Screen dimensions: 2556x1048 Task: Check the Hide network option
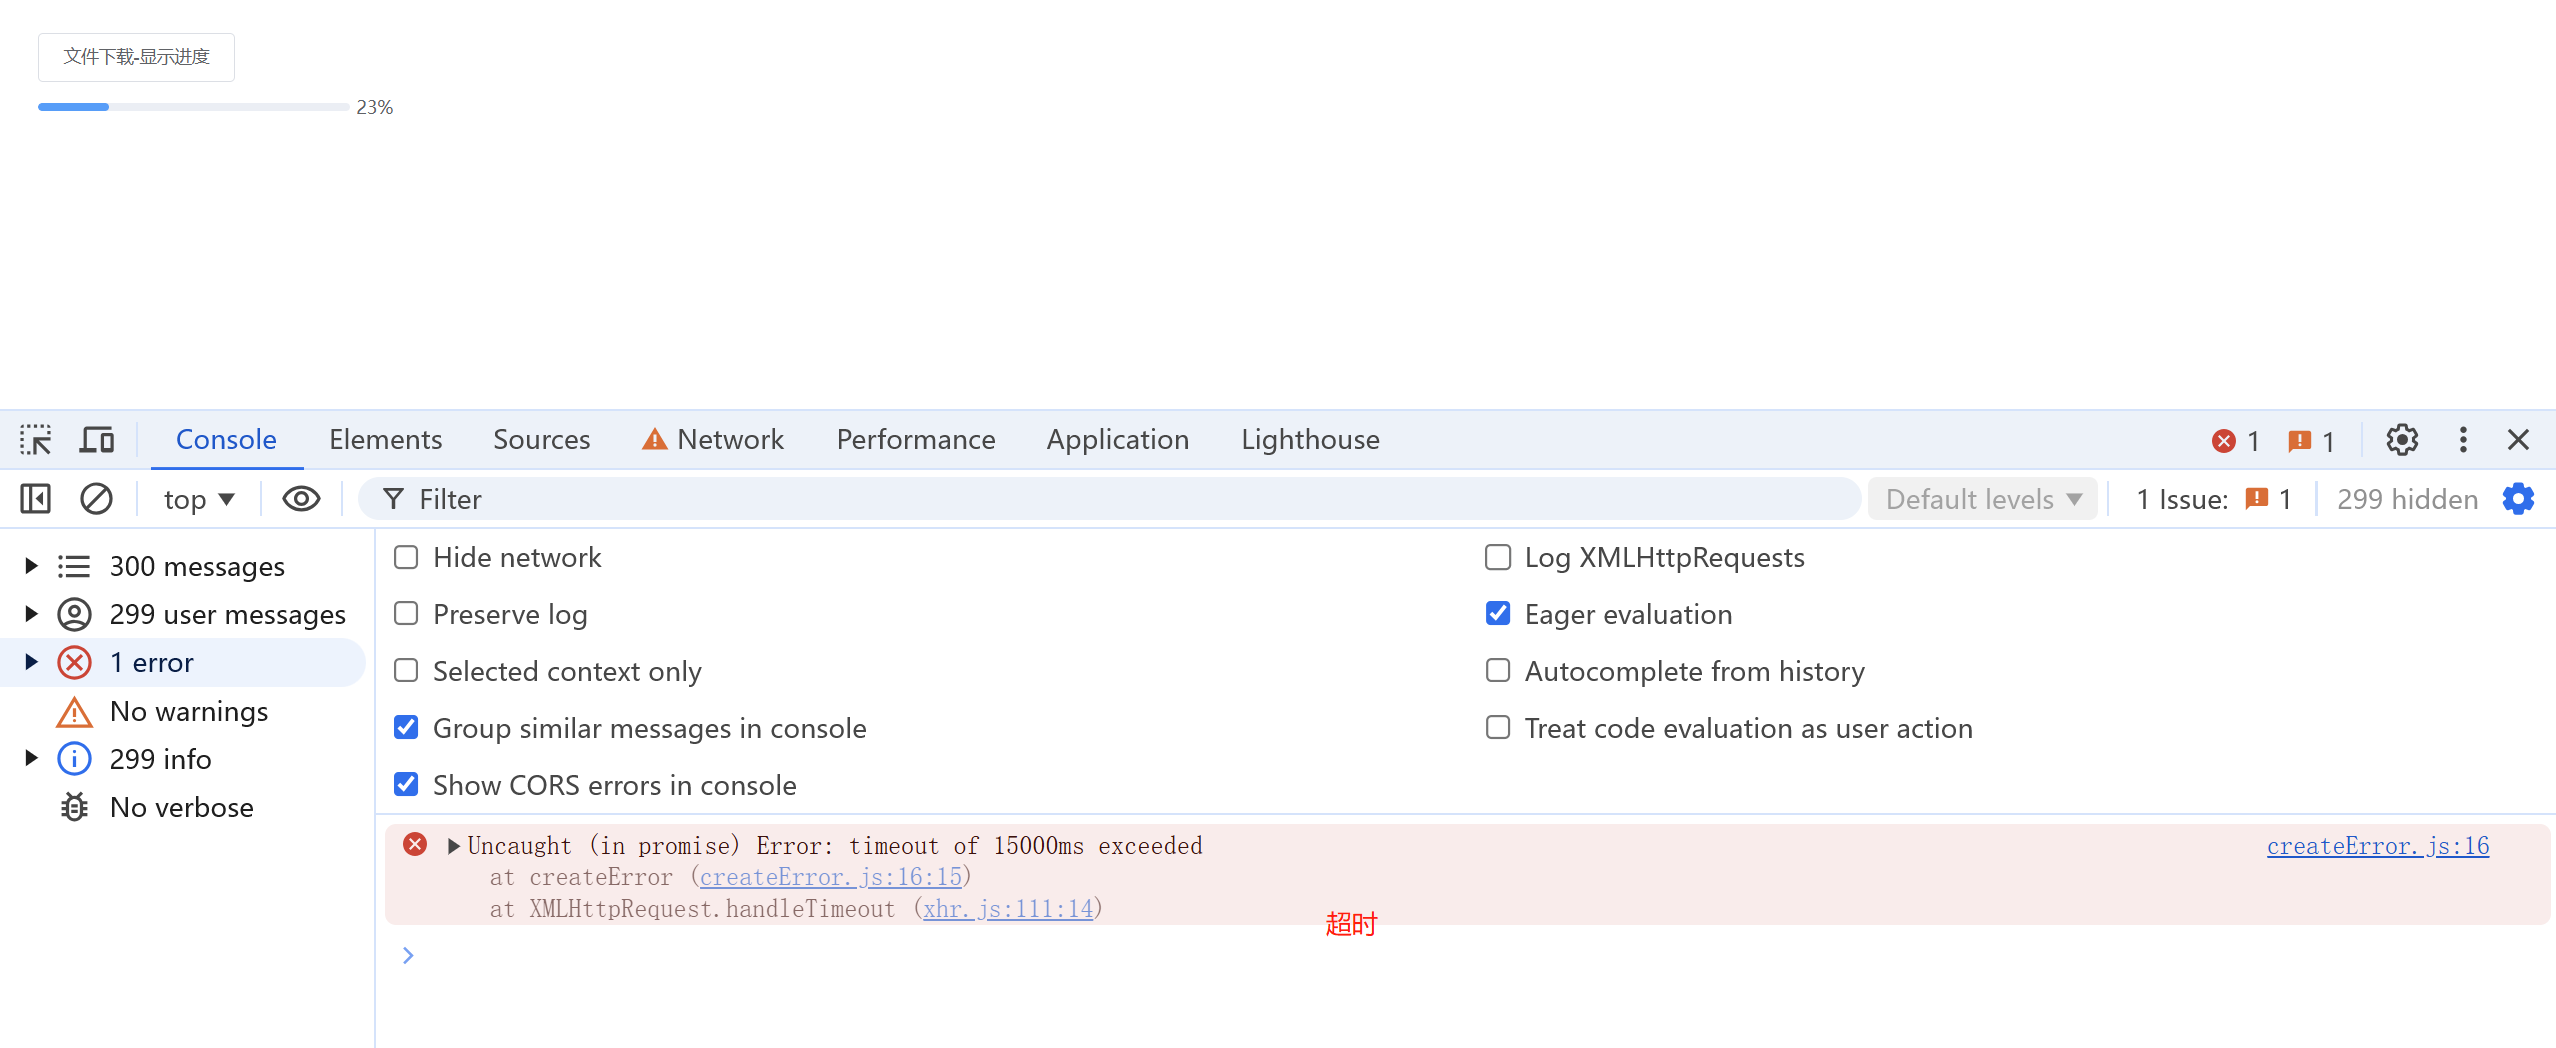(x=406, y=557)
